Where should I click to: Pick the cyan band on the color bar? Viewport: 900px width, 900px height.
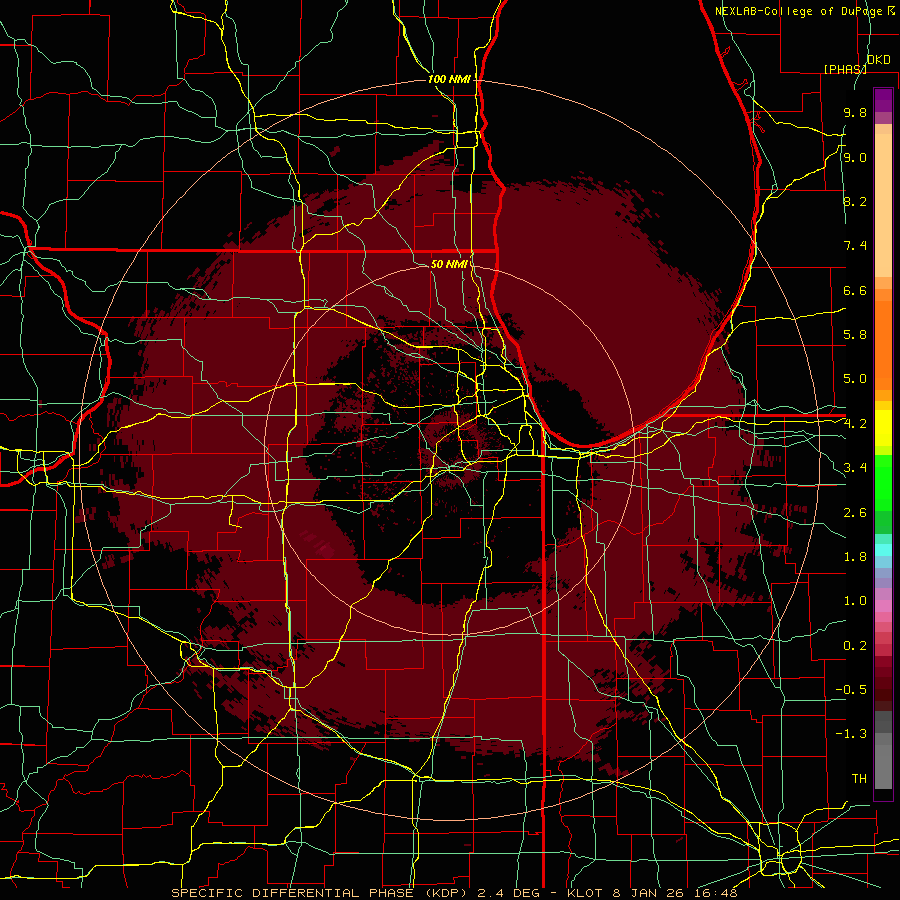[883, 550]
